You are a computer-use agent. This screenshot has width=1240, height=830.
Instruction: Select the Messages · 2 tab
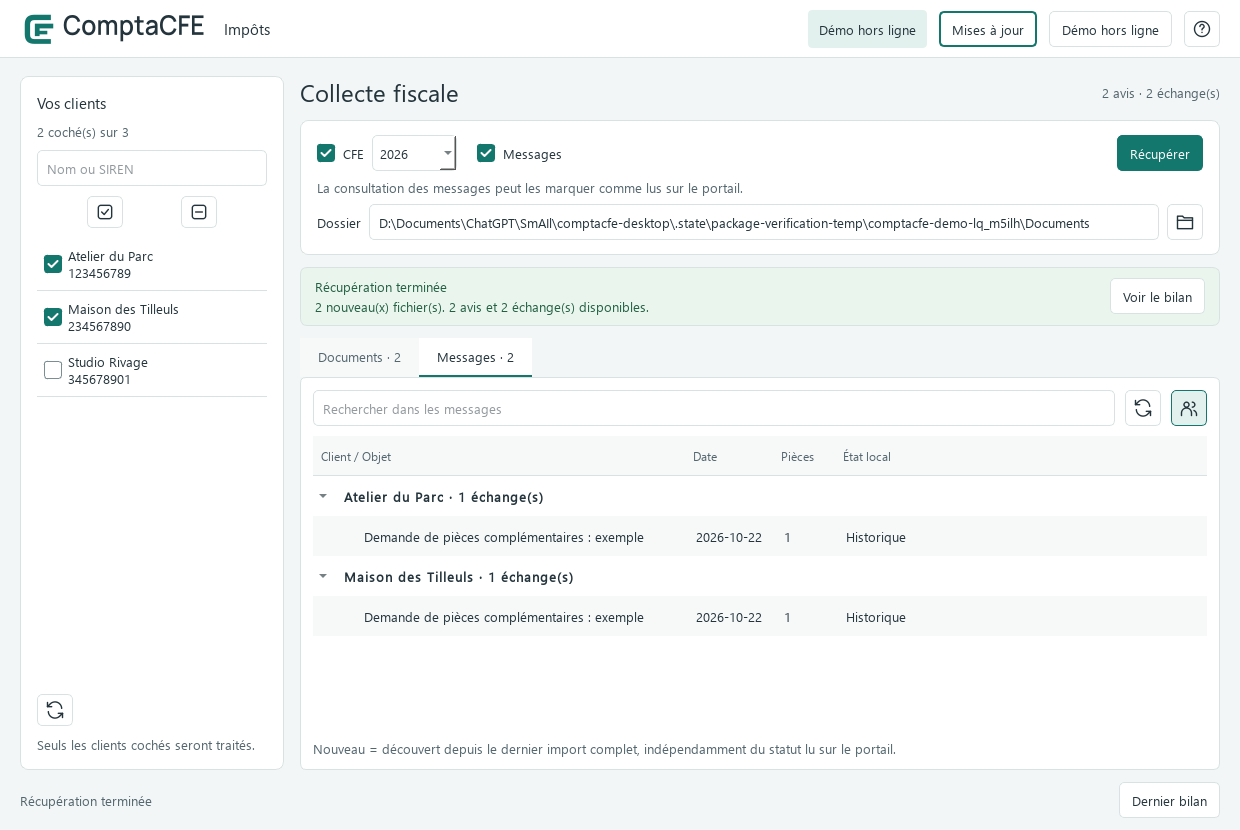[x=475, y=357]
